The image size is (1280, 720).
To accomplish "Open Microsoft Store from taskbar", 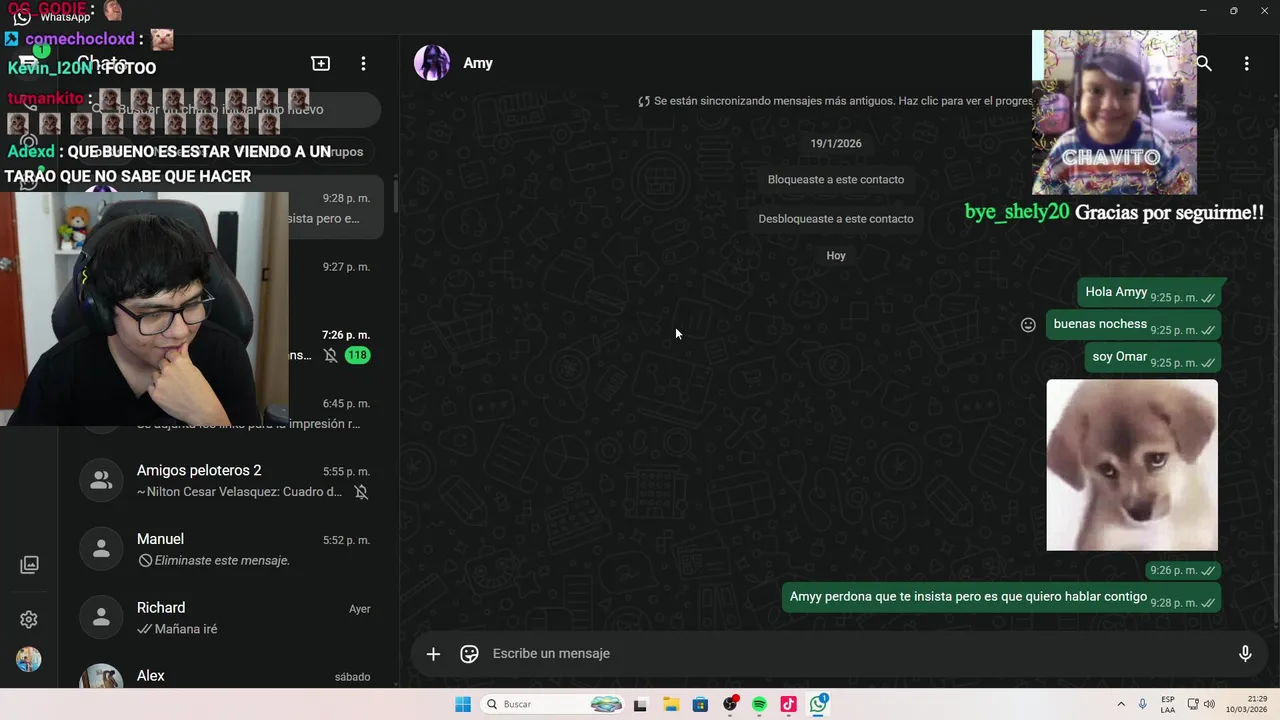I will tap(700, 705).
